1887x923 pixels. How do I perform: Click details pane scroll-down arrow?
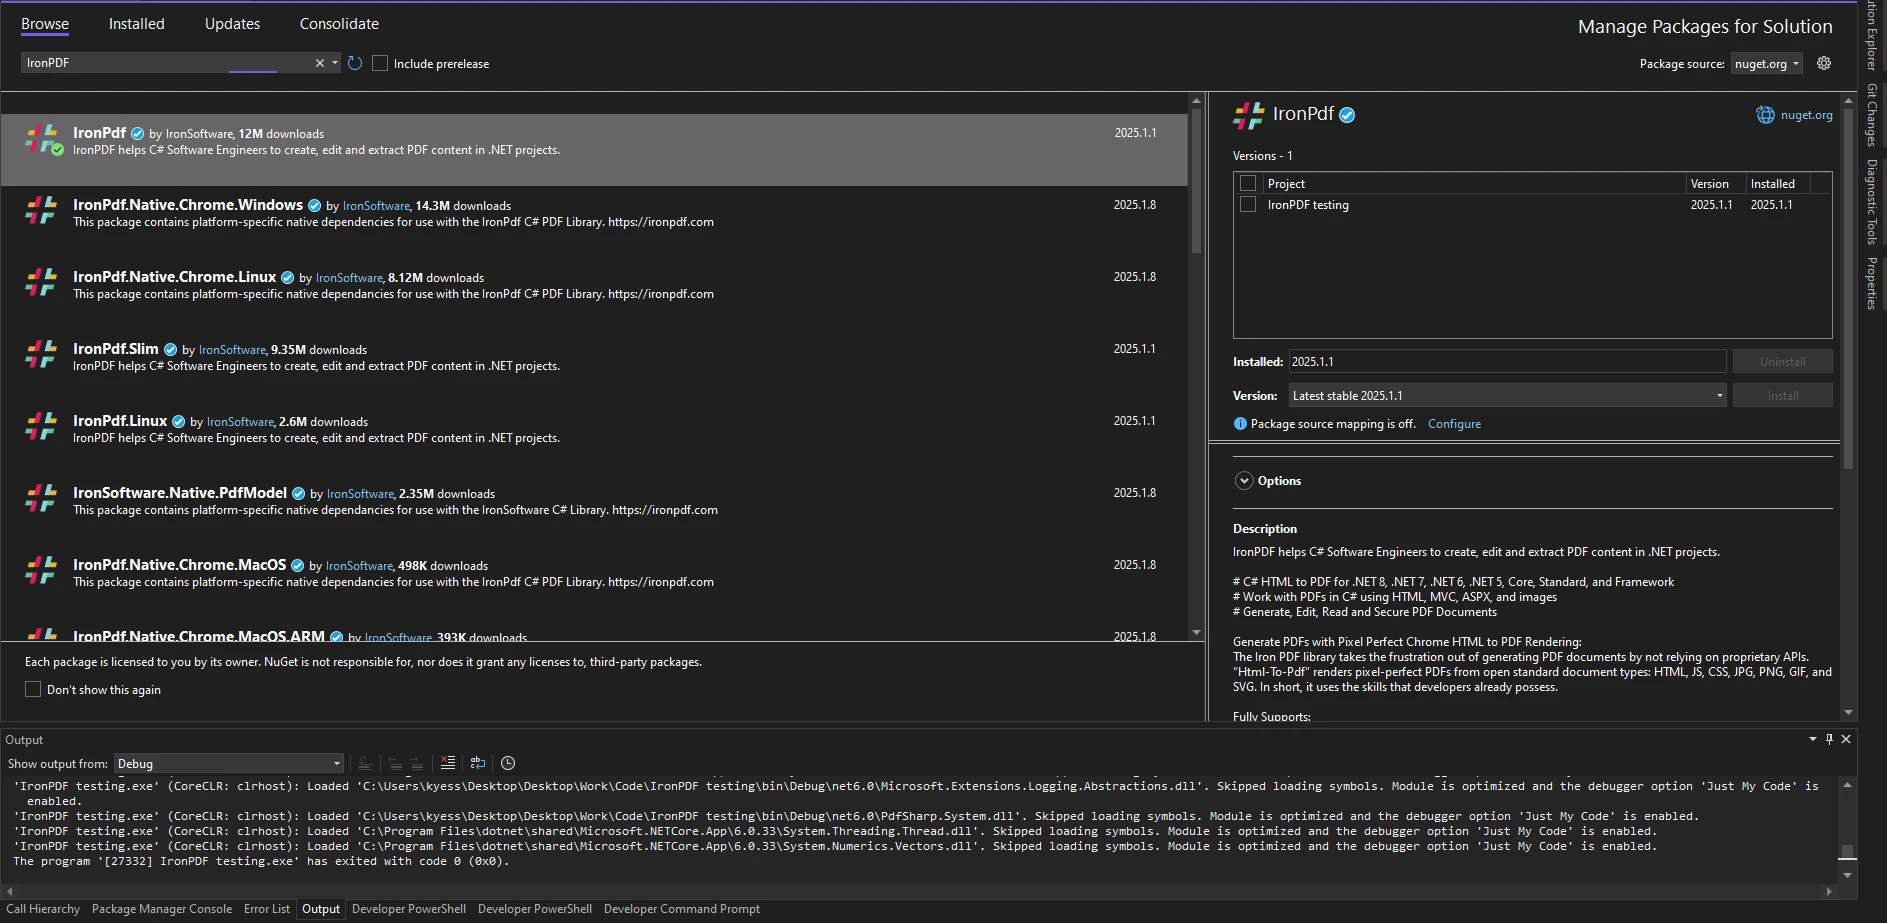point(1848,712)
